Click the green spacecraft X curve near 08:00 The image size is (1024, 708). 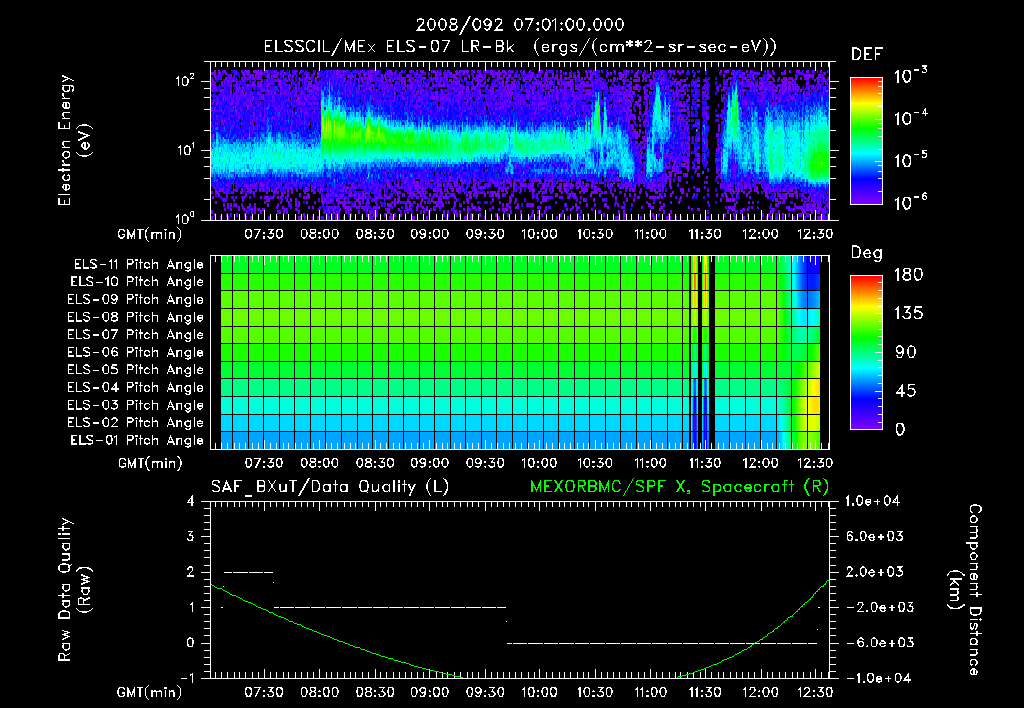pyautogui.click(x=319, y=632)
